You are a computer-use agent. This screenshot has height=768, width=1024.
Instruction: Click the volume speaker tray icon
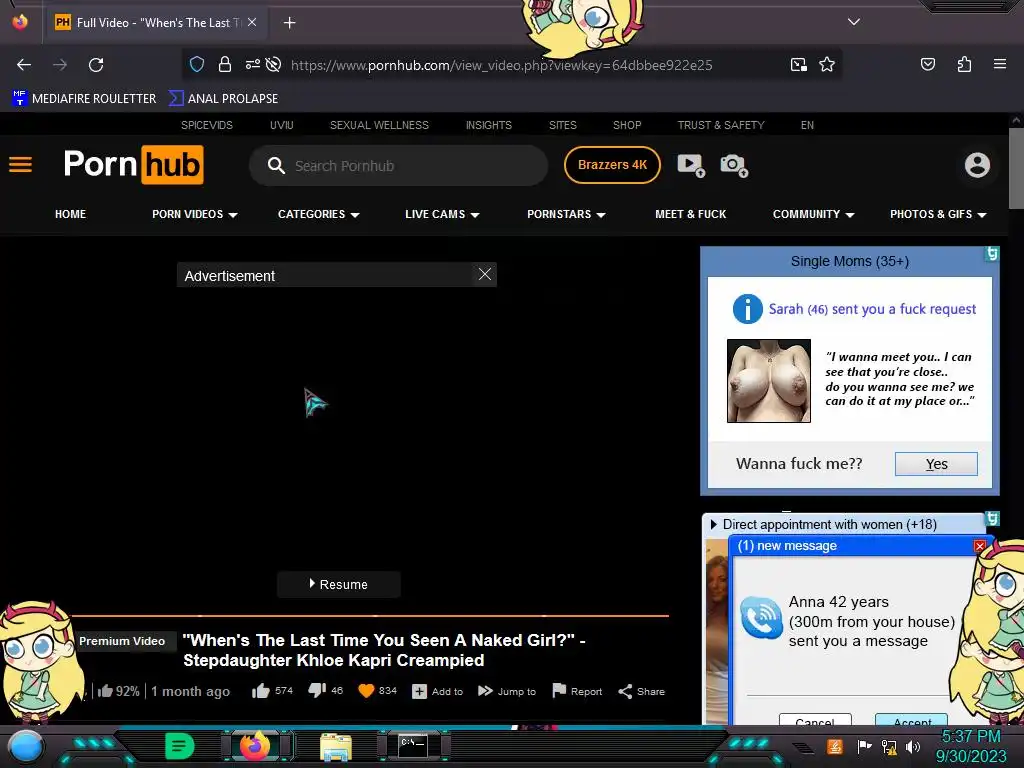[x=912, y=746]
